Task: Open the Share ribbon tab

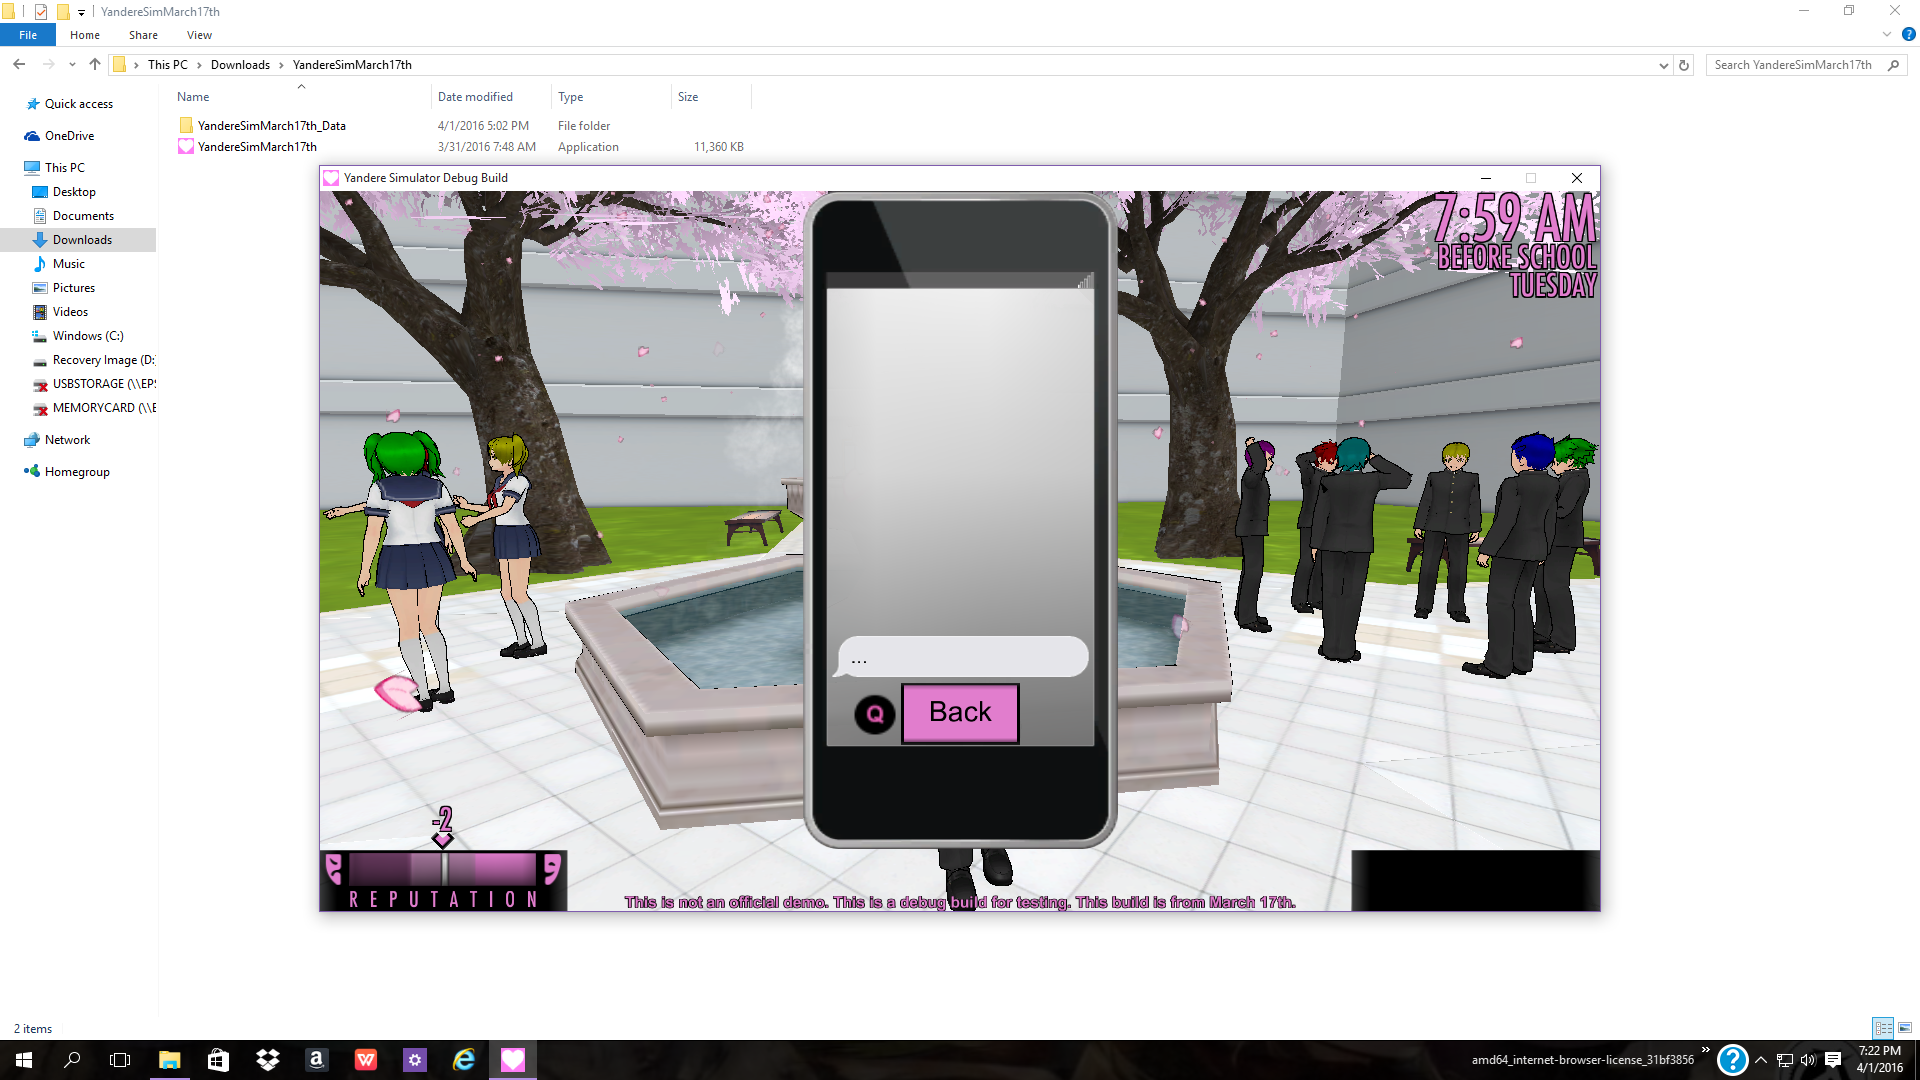Action: (x=143, y=35)
